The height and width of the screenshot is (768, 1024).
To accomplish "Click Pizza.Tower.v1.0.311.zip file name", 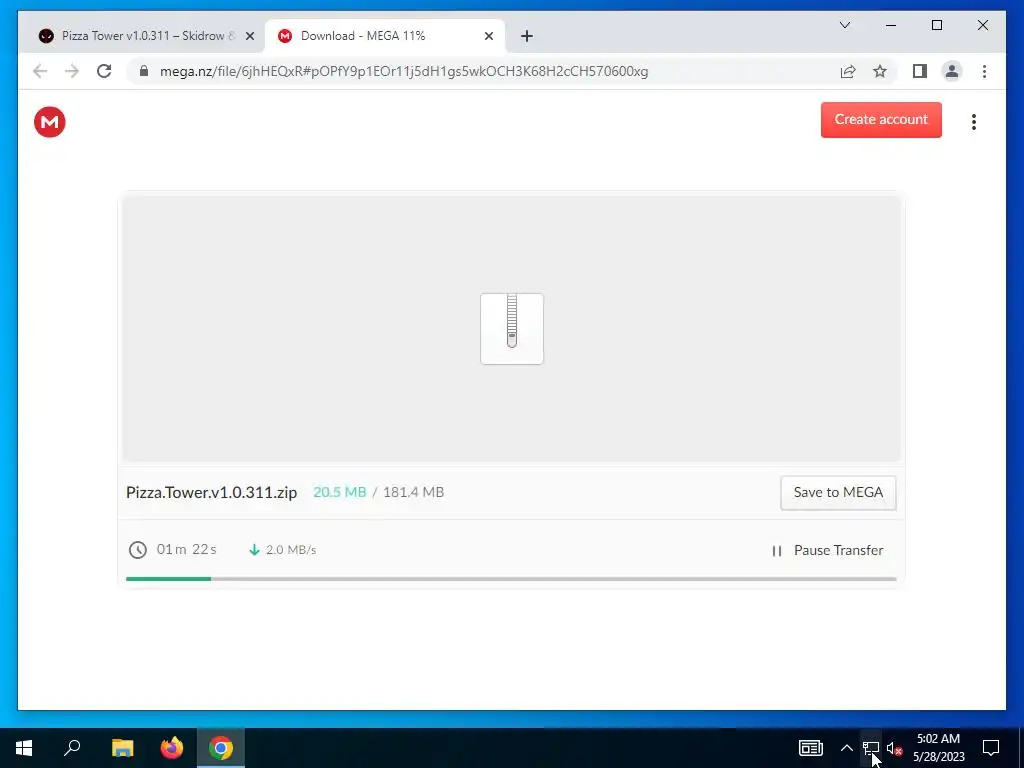I will pos(212,492).
